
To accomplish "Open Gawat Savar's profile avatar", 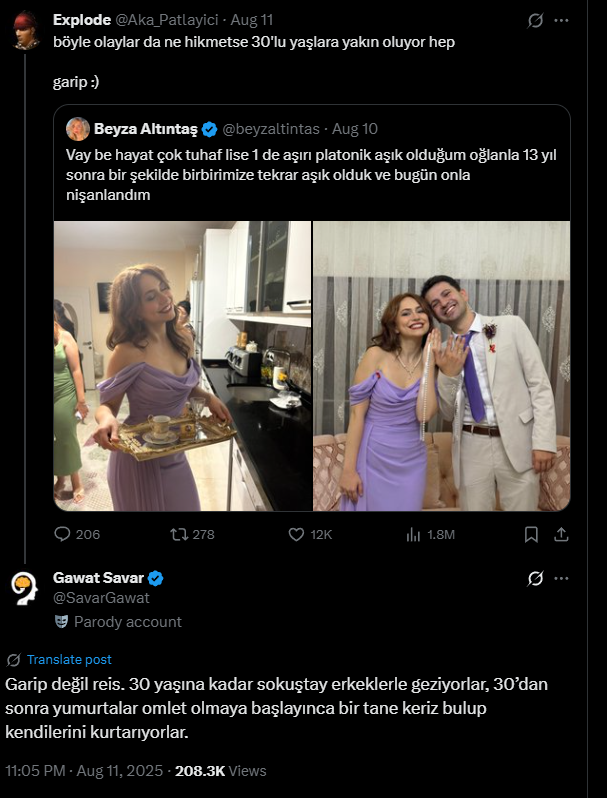I will [26, 588].
